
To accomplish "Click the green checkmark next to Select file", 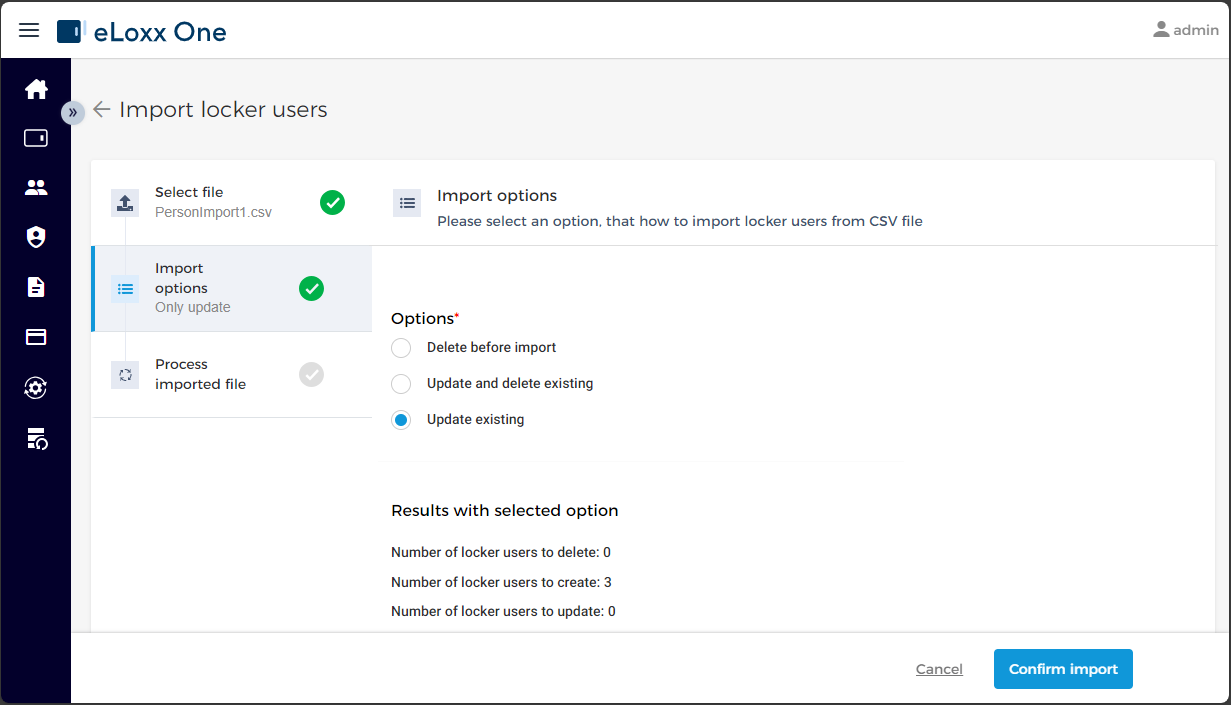I will (x=332, y=203).
